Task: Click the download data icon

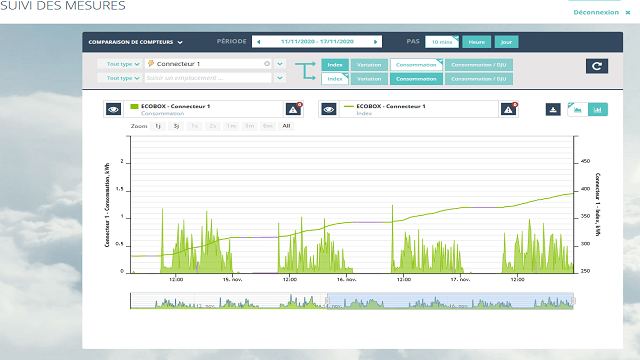Action: [x=553, y=109]
